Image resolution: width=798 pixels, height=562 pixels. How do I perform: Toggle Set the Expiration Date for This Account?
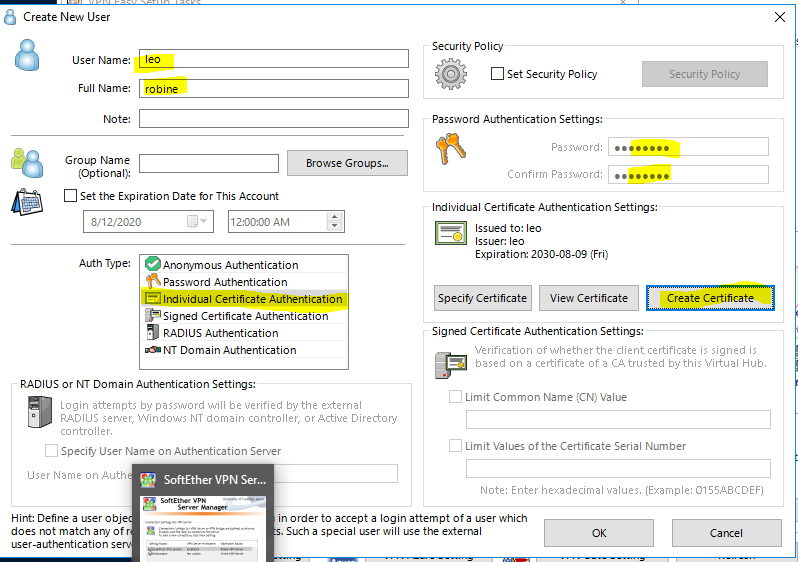click(x=70, y=196)
